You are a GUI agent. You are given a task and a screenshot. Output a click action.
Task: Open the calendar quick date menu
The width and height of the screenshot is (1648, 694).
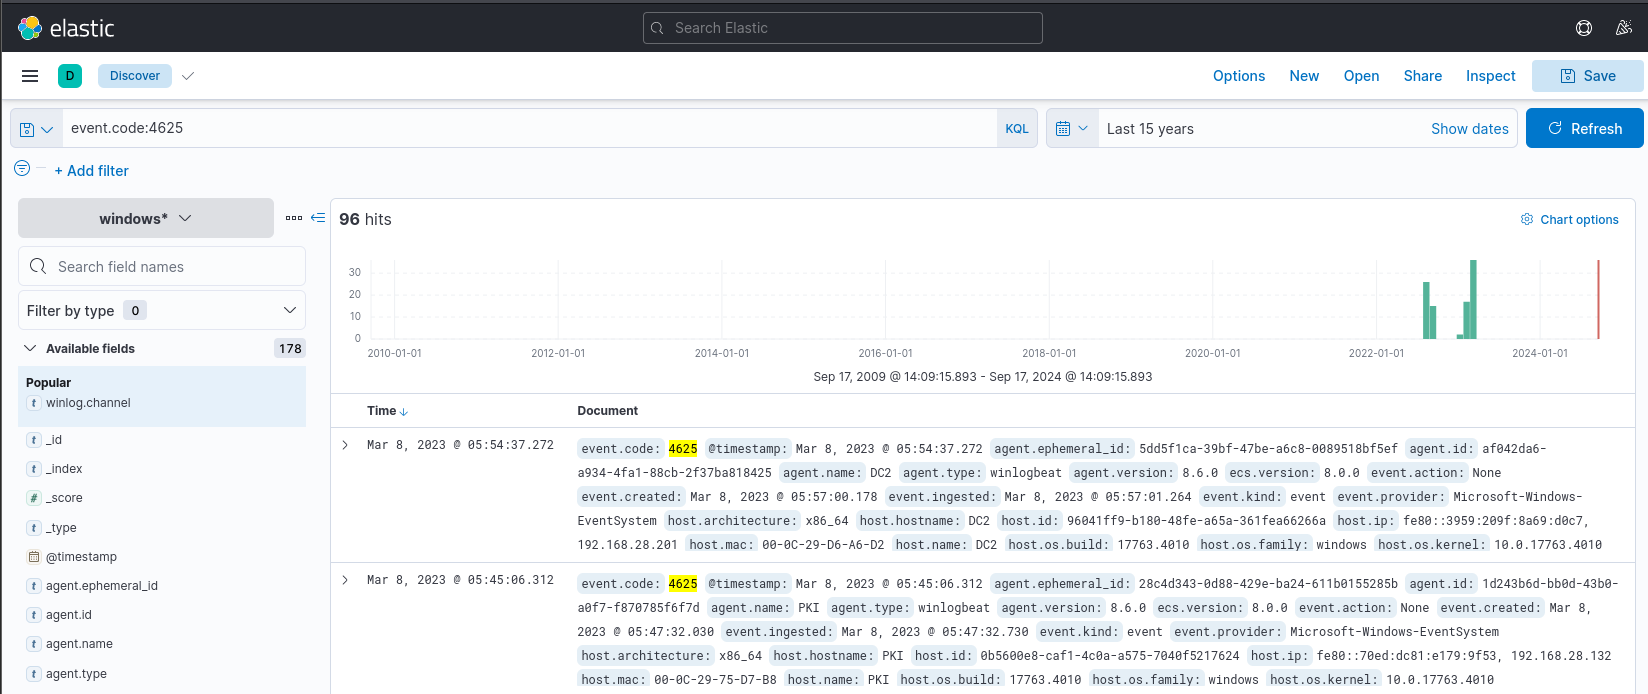(x=1072, y=129)
